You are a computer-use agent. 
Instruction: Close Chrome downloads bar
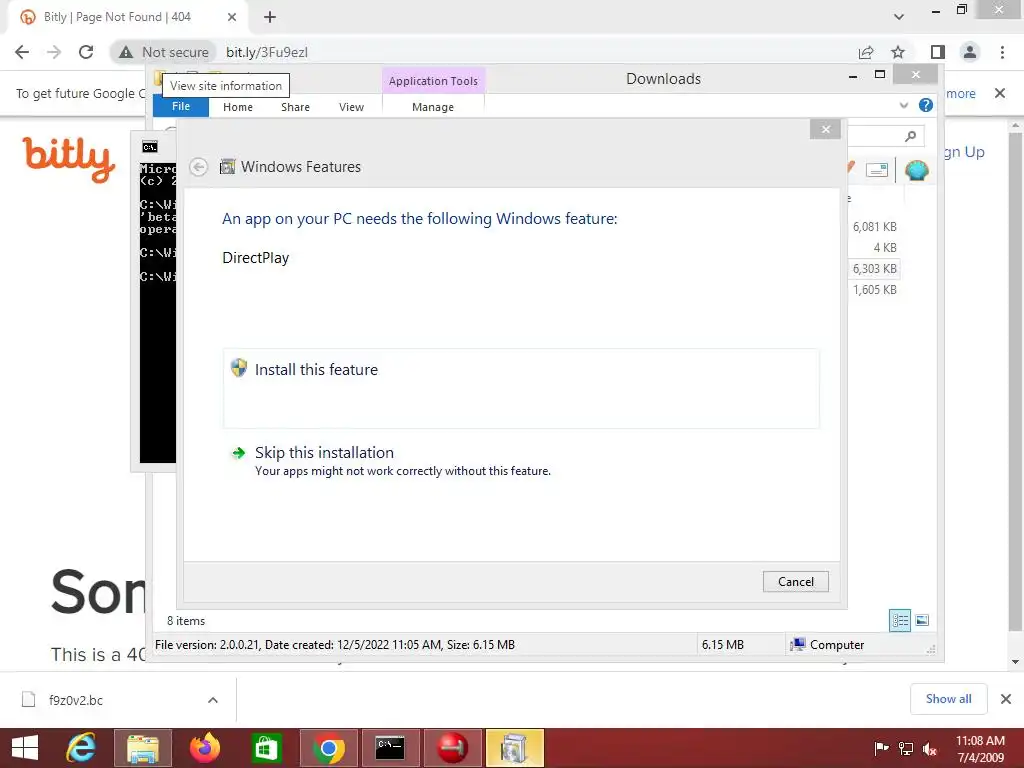tap(1006, 699)
